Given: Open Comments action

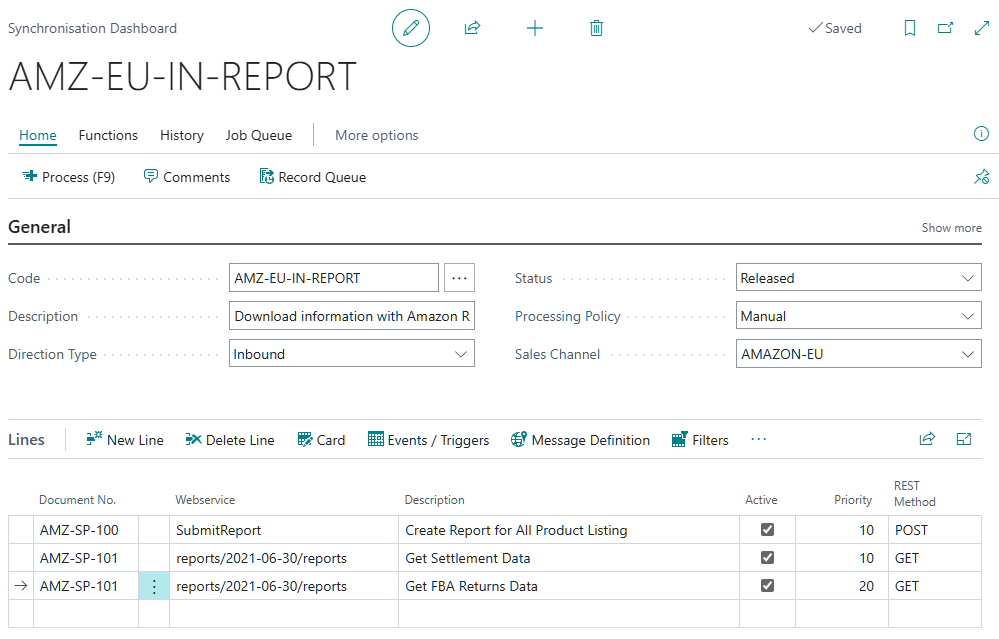Looking at the screenshot, I should pos(187,177).
